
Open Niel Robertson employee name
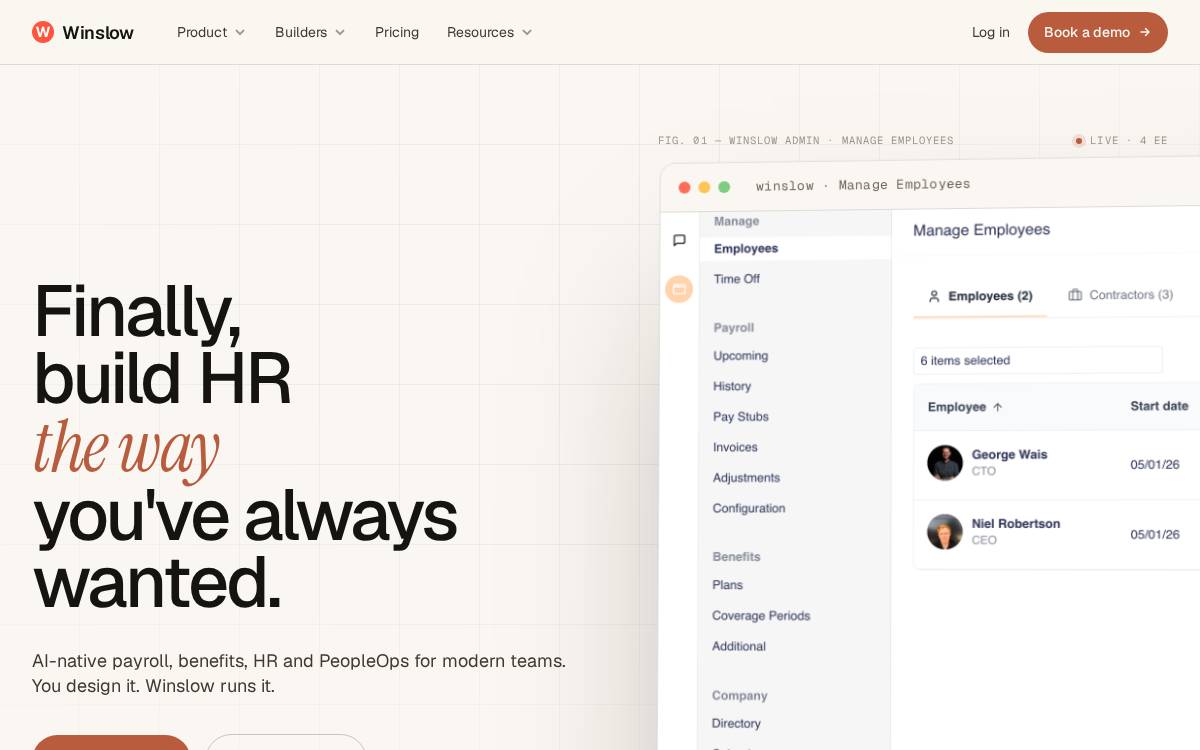pyautogui.click(x=1016, y=523)
